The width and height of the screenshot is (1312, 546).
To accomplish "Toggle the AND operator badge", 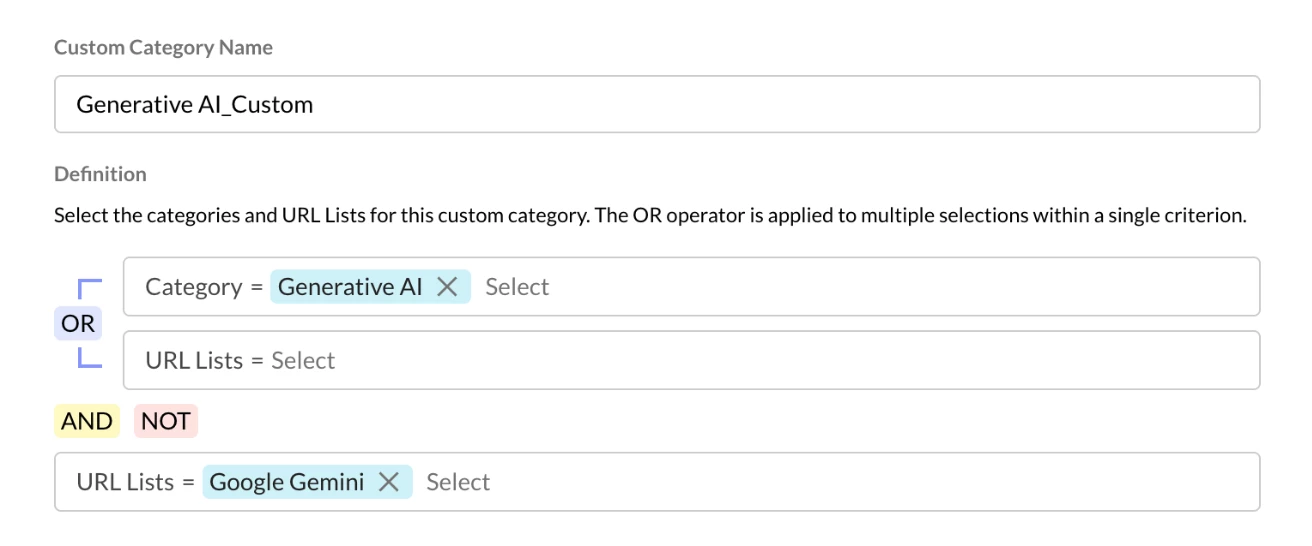I will (x=87, y=422).
